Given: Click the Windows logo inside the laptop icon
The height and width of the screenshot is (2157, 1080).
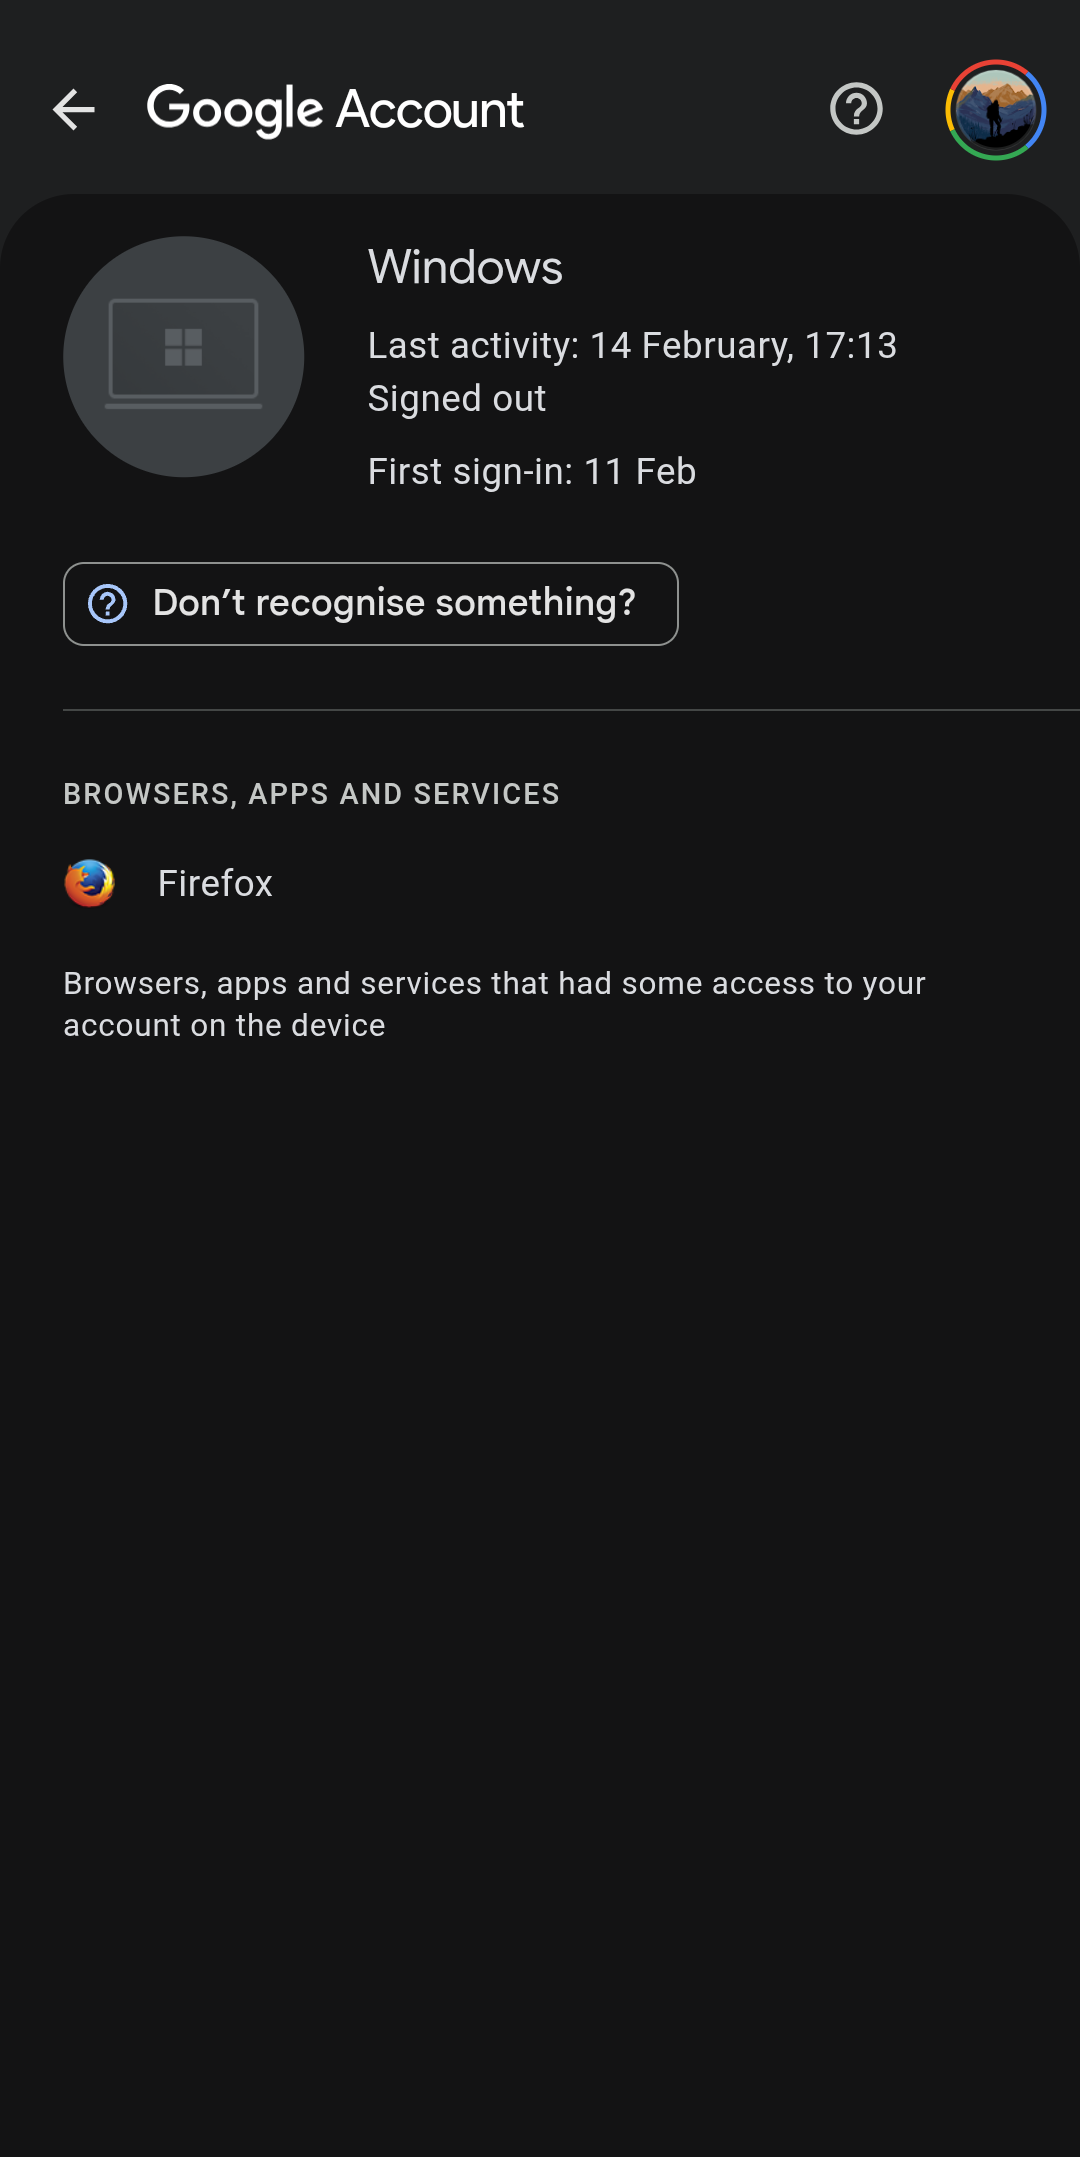Looking at the screenshot, I should (183, 348).
